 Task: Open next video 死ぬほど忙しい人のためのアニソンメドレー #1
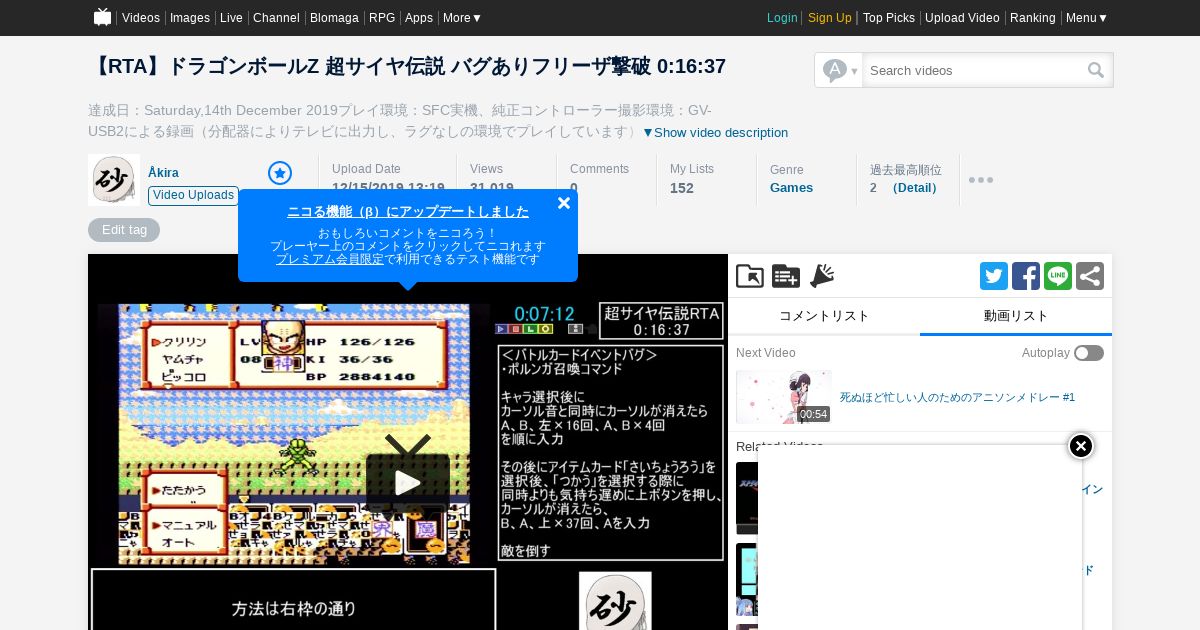[x=957, y=397]
